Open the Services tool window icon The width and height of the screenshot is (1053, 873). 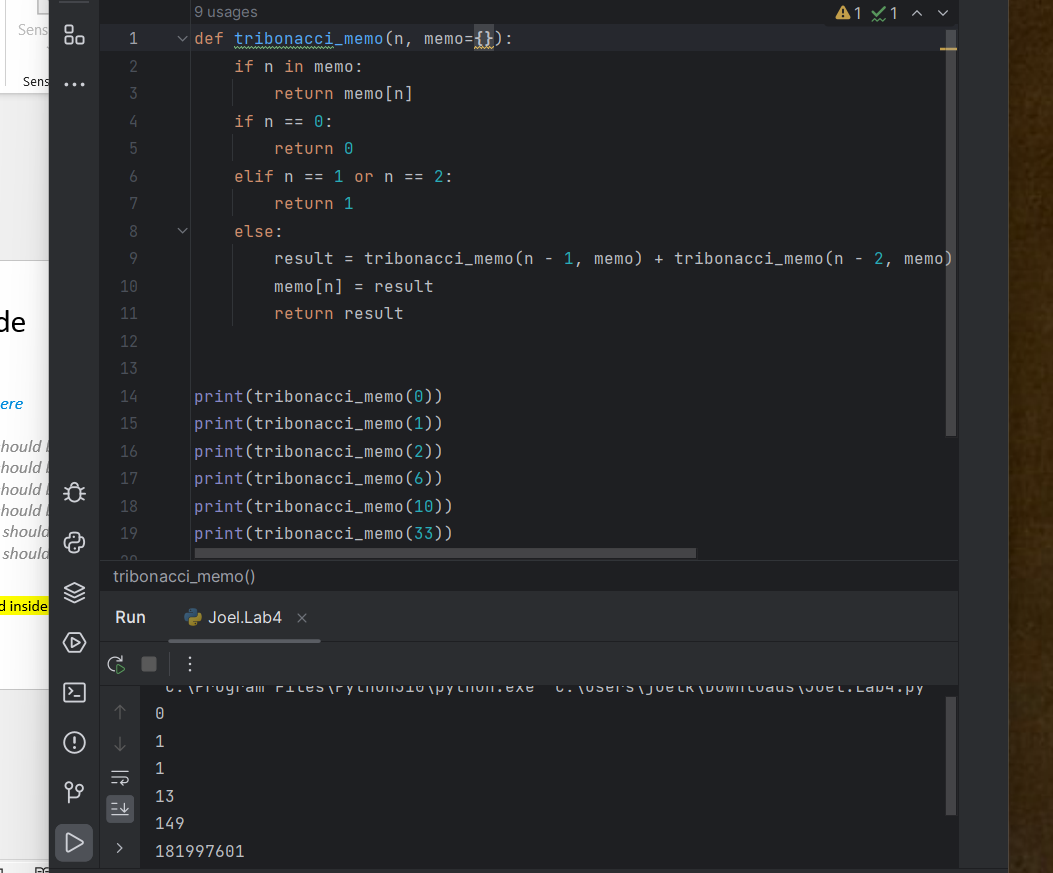pyautogui.click(x=74, y=643)
